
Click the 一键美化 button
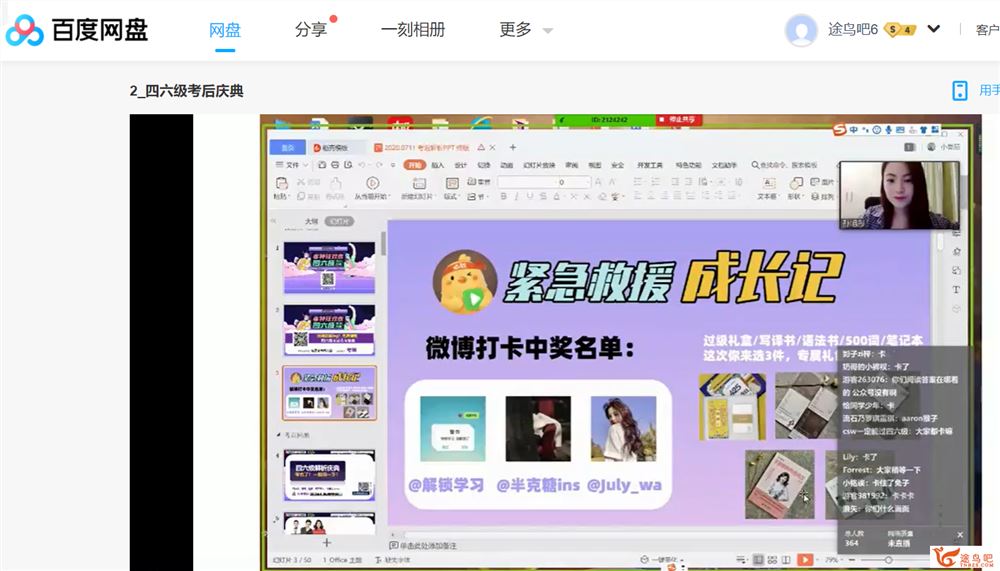pyautogui.click(x=659, y=560)
